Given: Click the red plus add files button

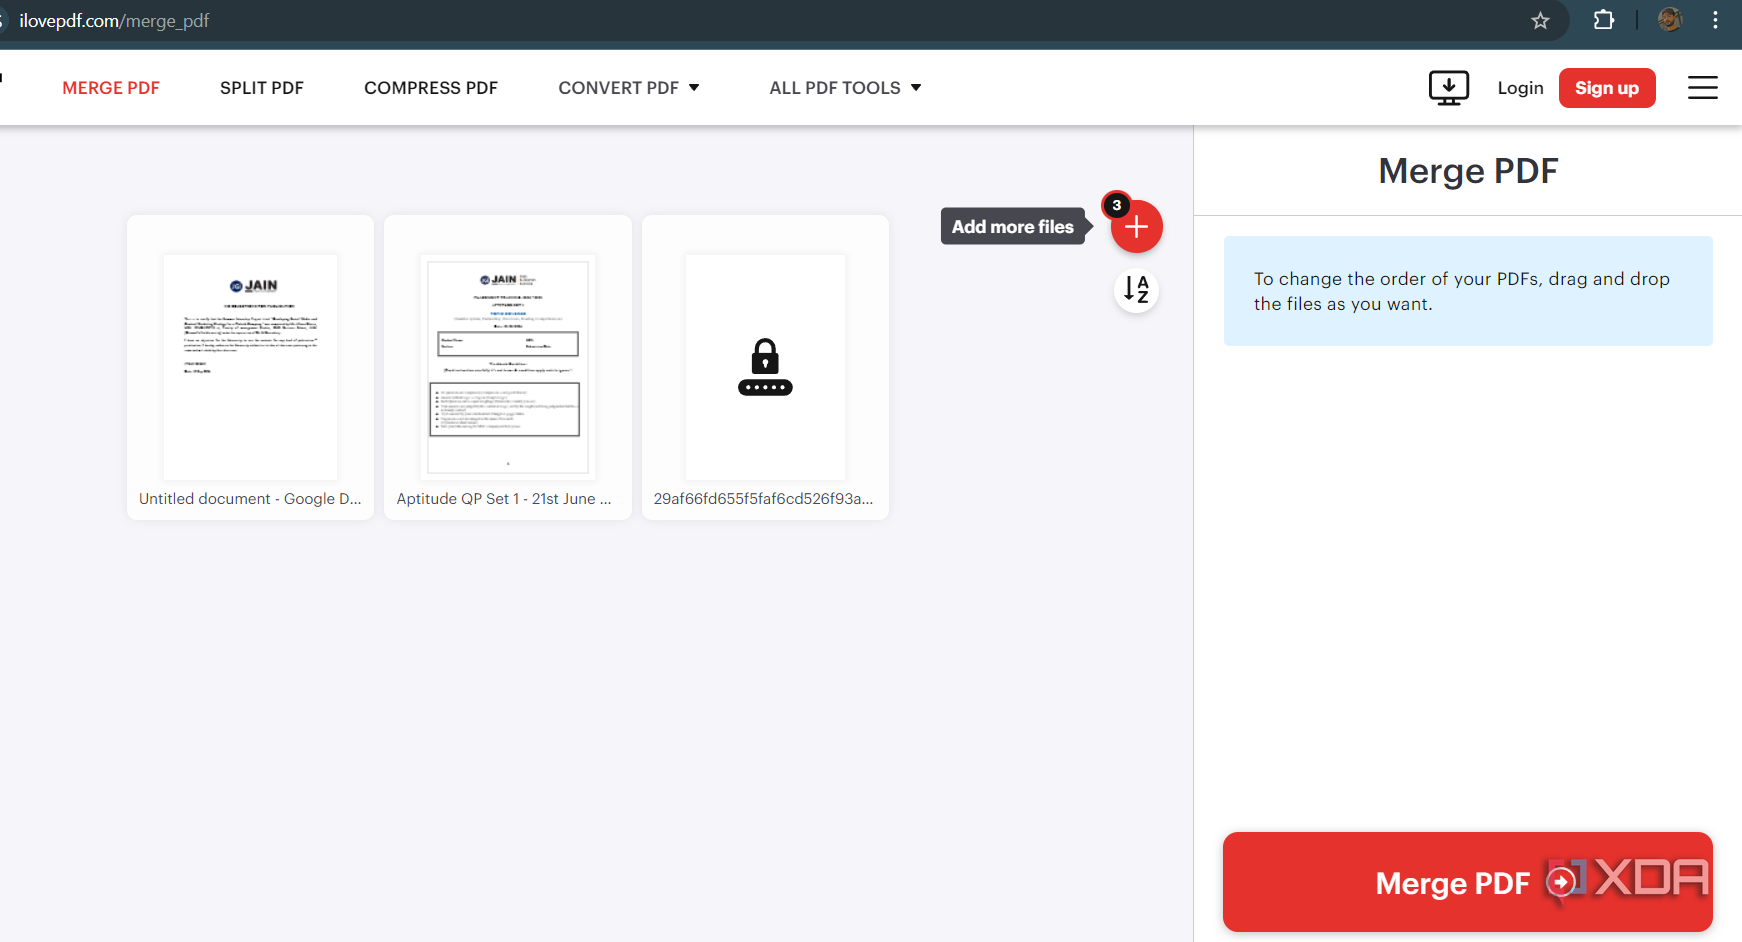Looking at the screenshot, I should click(1136, 227).
